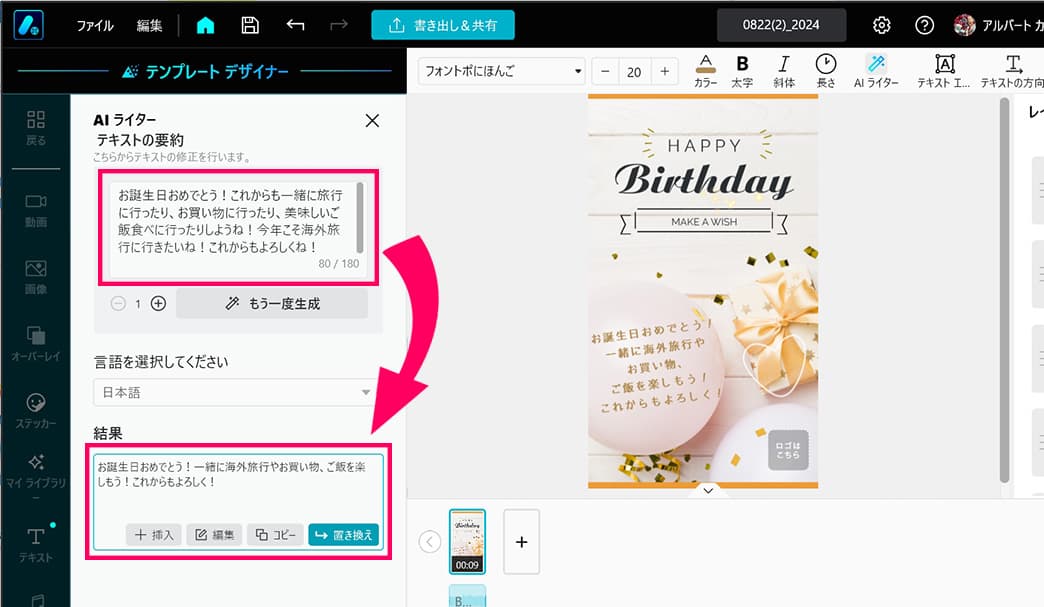Screen dimensions: 1044x607
Task: Click the user profile avatar
Action: [x=964, y=25]
